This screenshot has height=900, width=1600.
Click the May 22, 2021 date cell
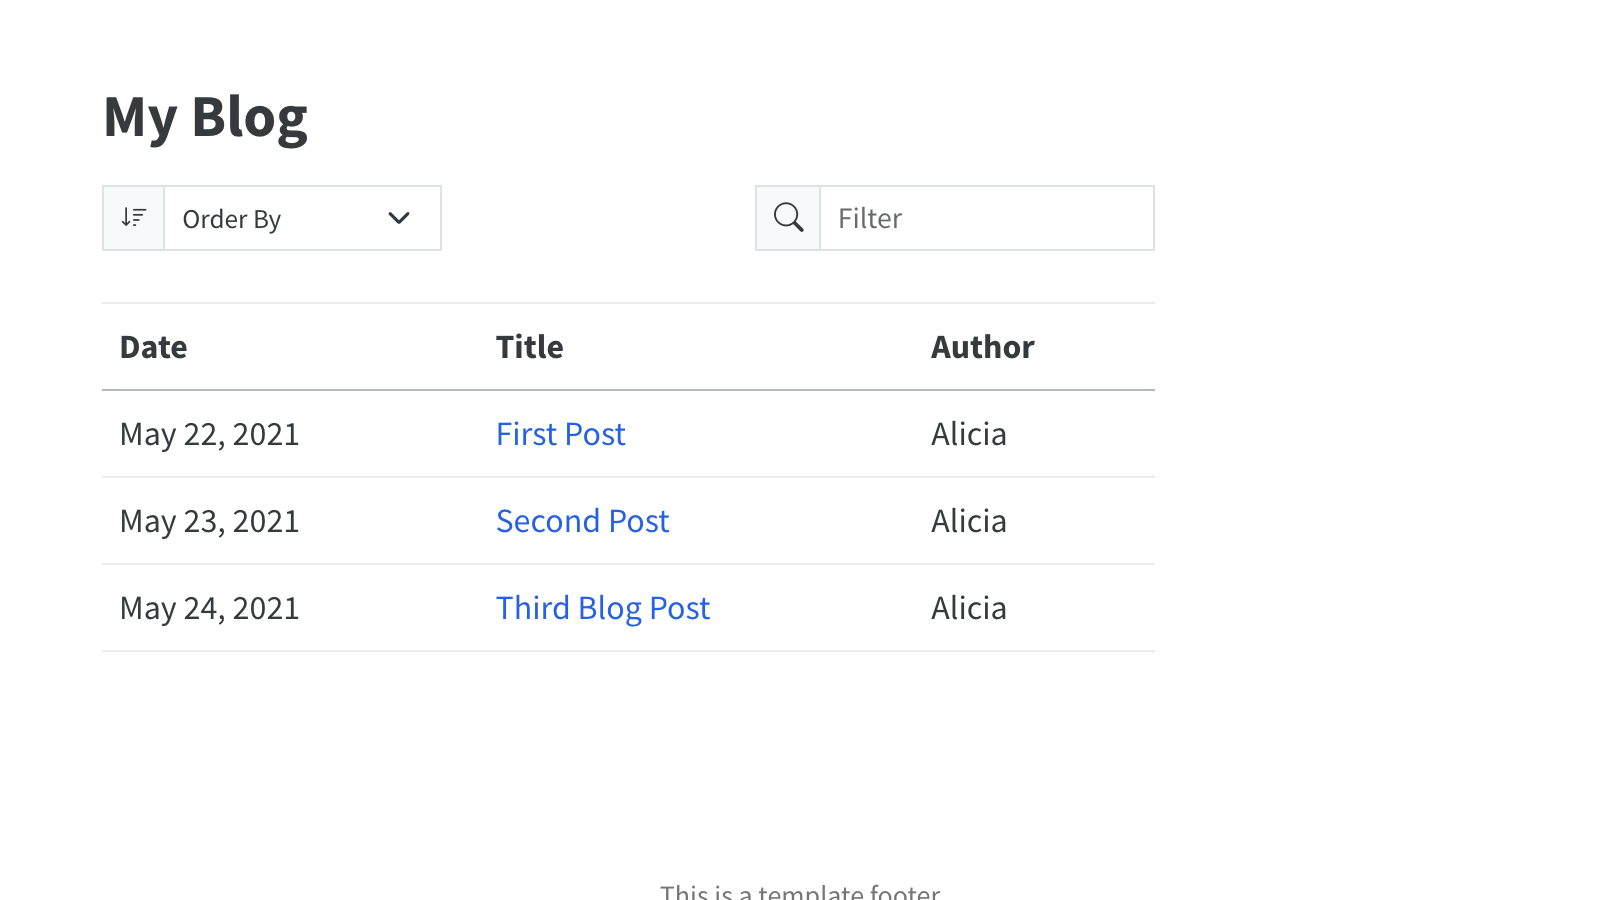point(210,434)
